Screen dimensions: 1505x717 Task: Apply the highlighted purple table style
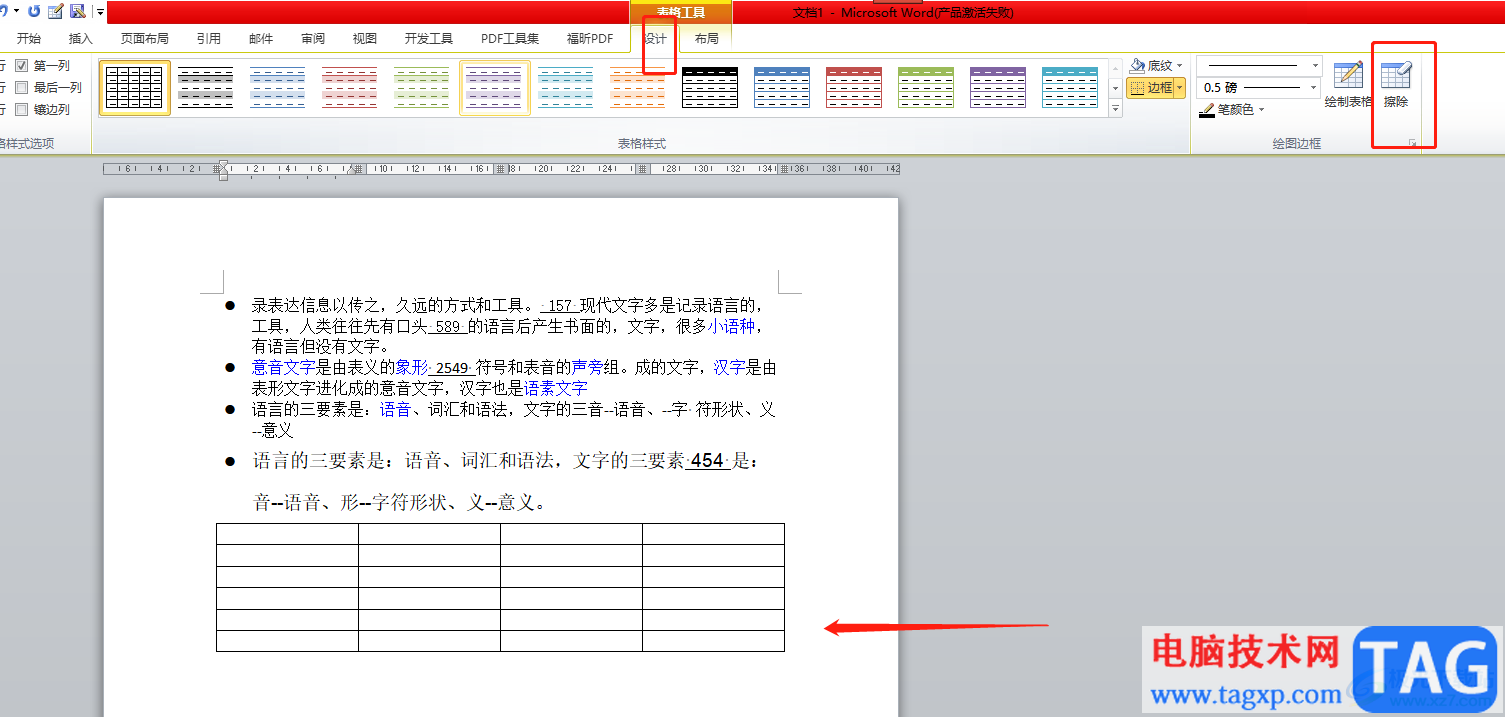(x=495, y=88)
